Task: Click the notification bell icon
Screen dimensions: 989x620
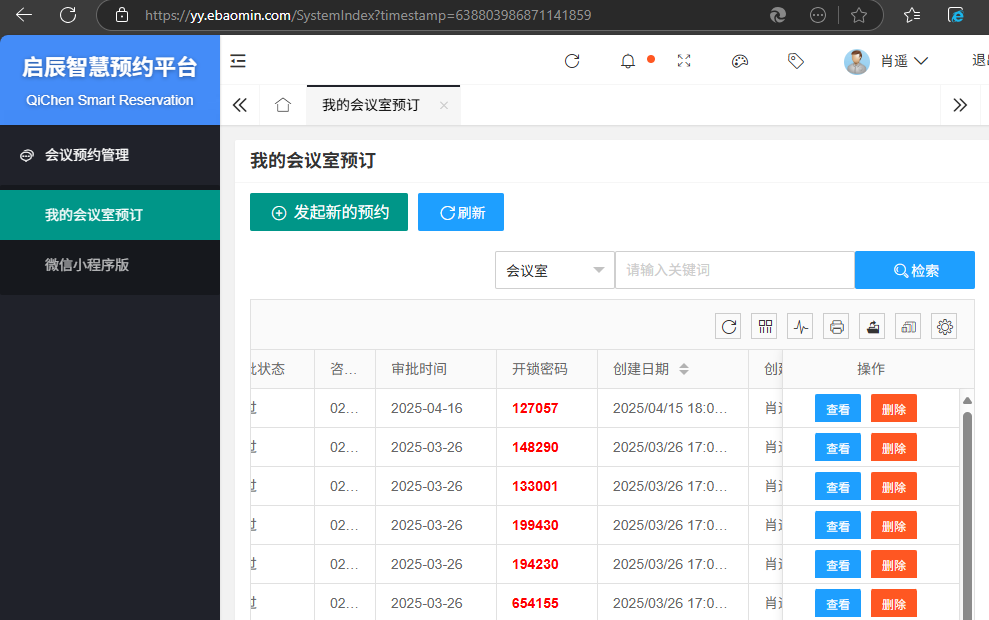Action: (x=628, y=61)
